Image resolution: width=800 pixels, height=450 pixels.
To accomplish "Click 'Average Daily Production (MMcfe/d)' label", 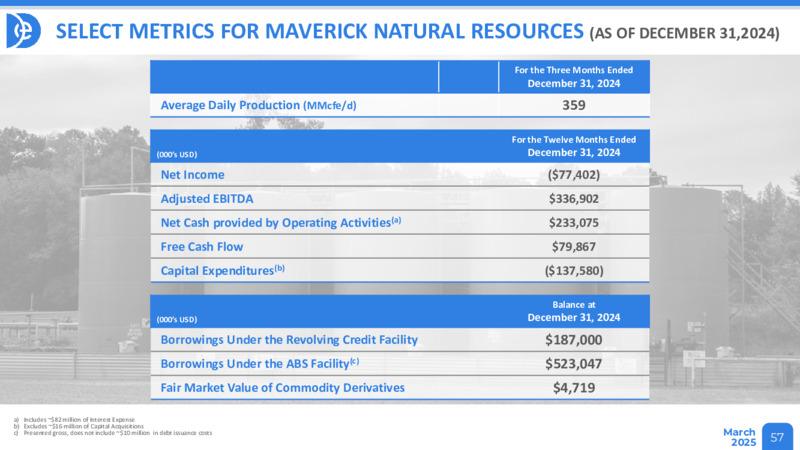I will tap(258, 105).
